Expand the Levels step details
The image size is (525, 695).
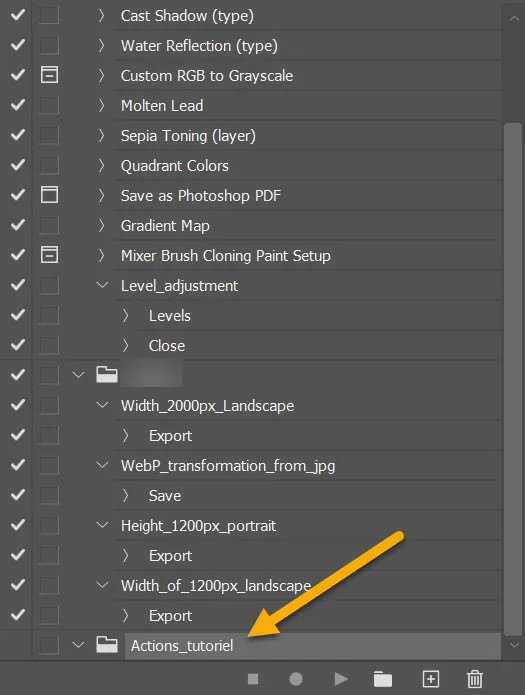[x=126, y=315]
